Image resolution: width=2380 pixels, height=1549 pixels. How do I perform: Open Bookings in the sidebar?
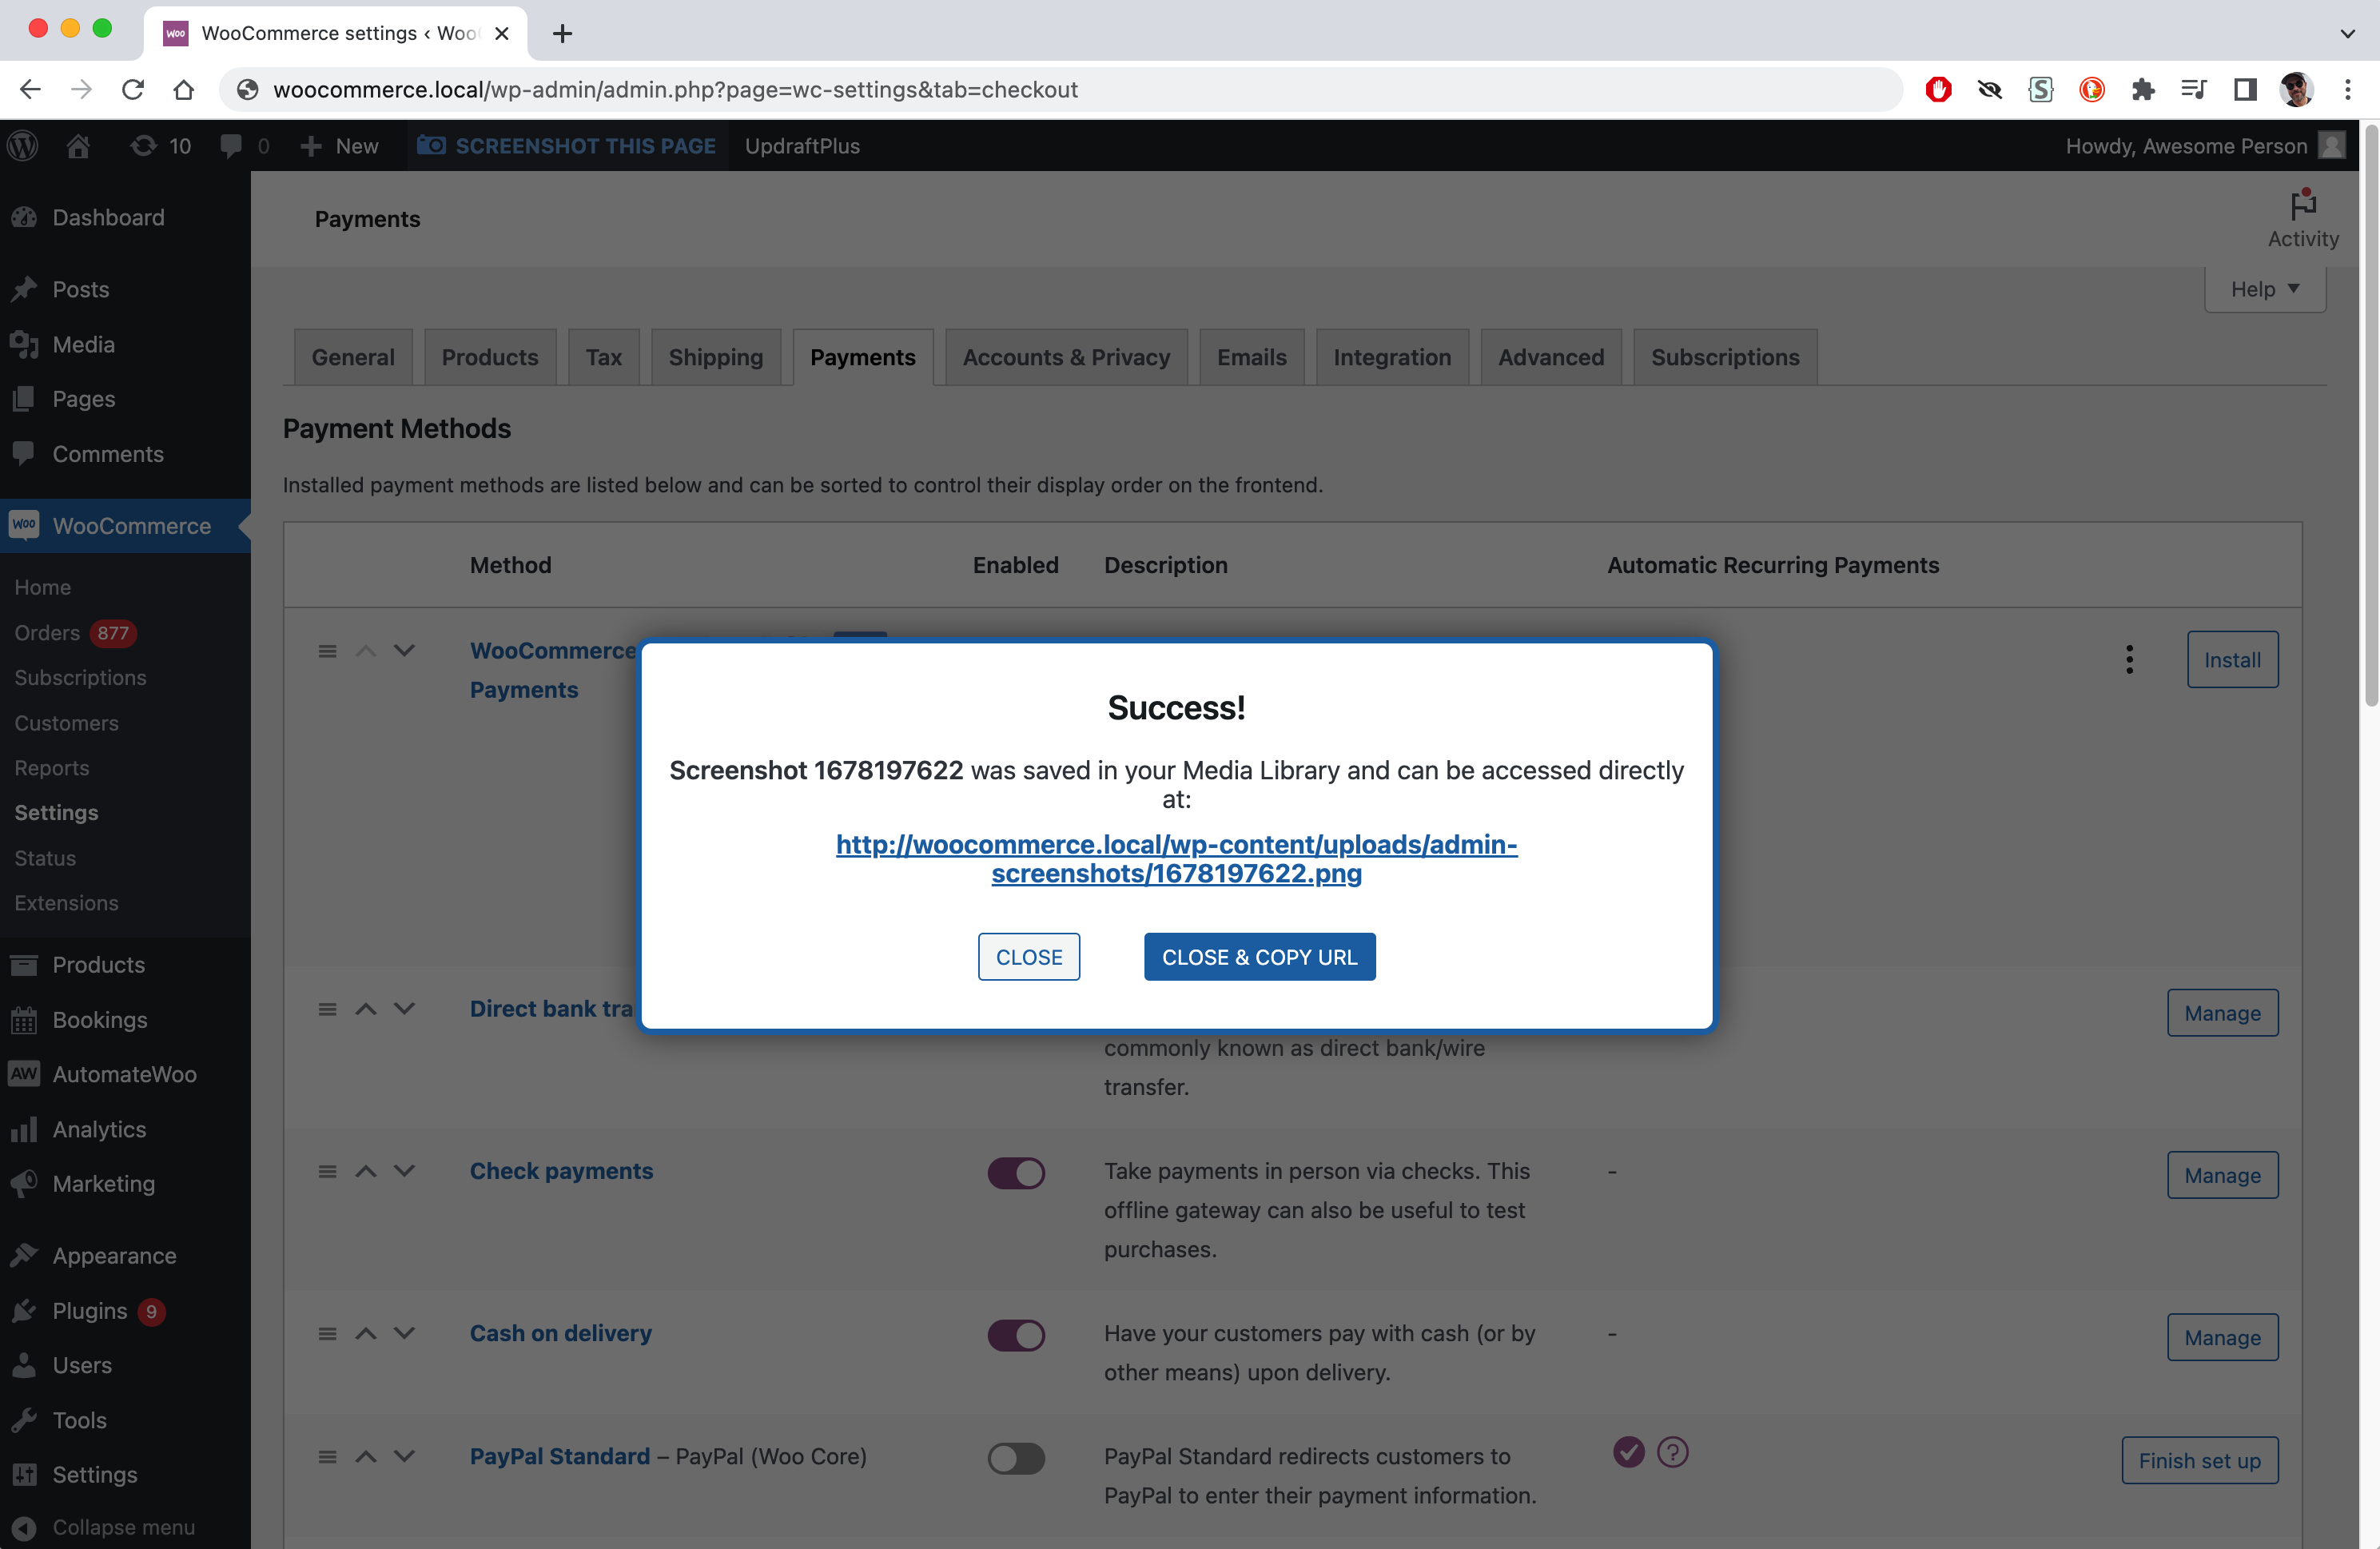coord(99,1020)
